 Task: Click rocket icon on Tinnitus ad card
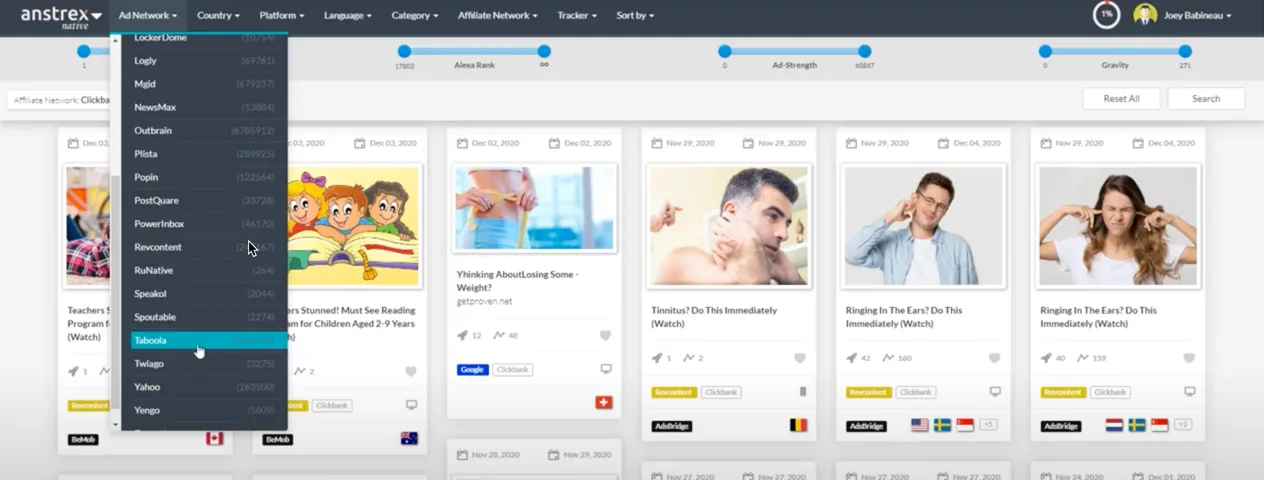pos(657,358)
